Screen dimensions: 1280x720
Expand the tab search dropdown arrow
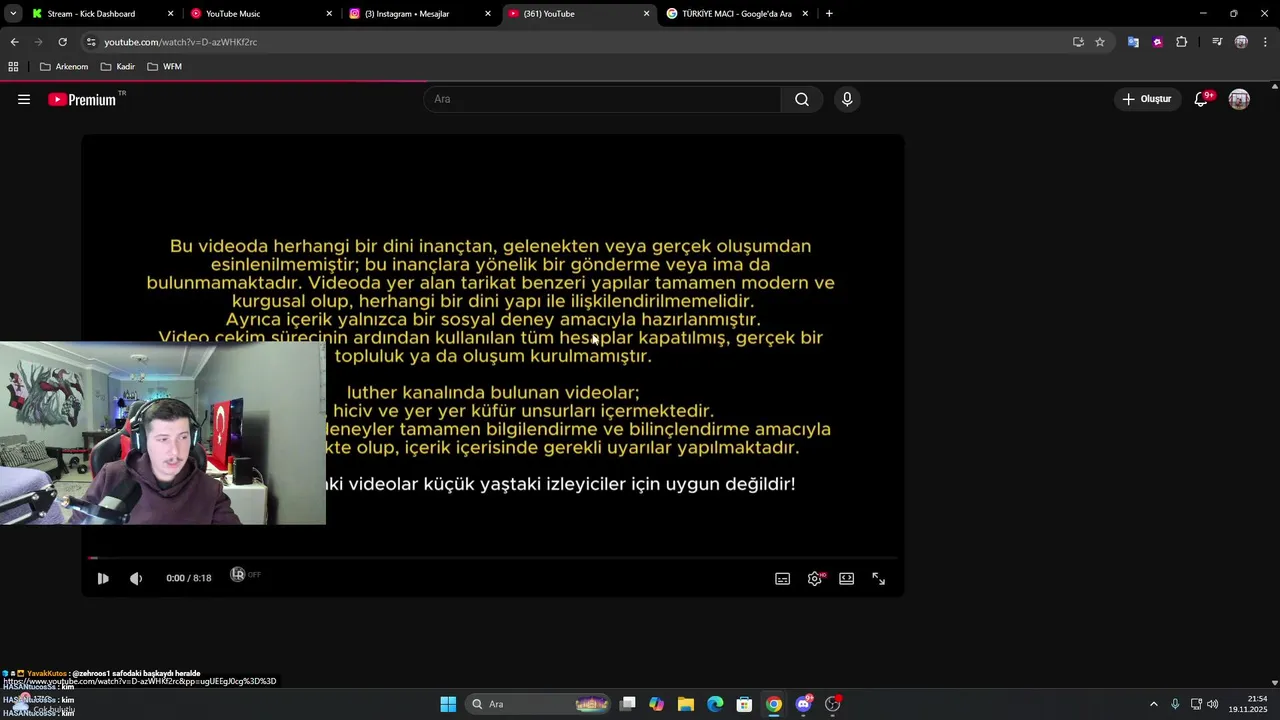coord(13,14)
